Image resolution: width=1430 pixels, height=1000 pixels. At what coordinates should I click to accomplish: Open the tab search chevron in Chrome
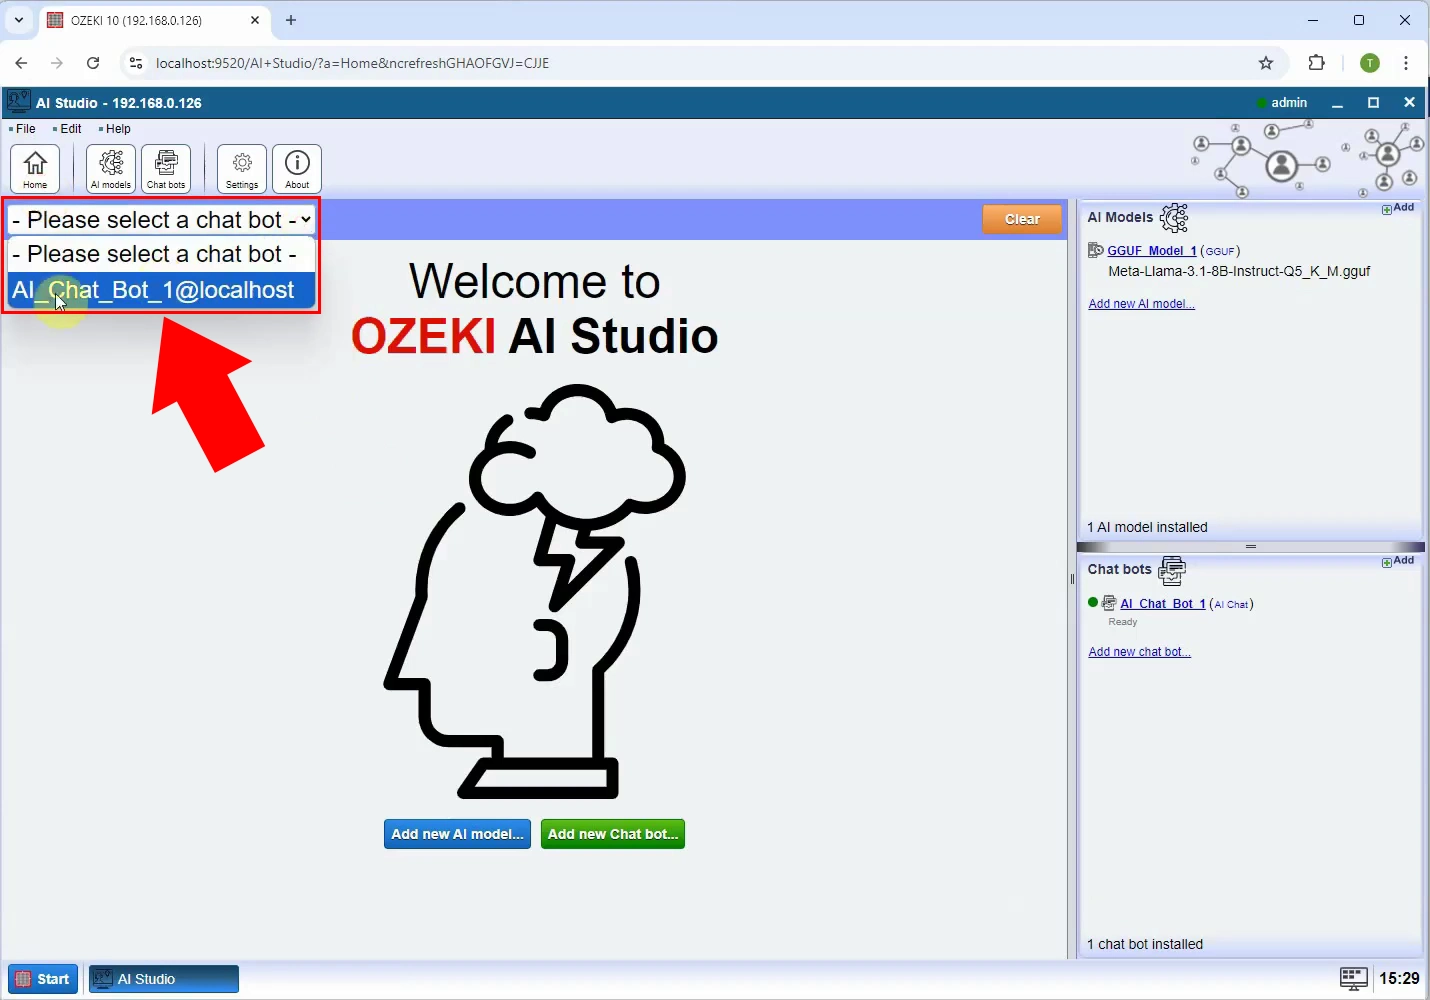pos(18,20)
